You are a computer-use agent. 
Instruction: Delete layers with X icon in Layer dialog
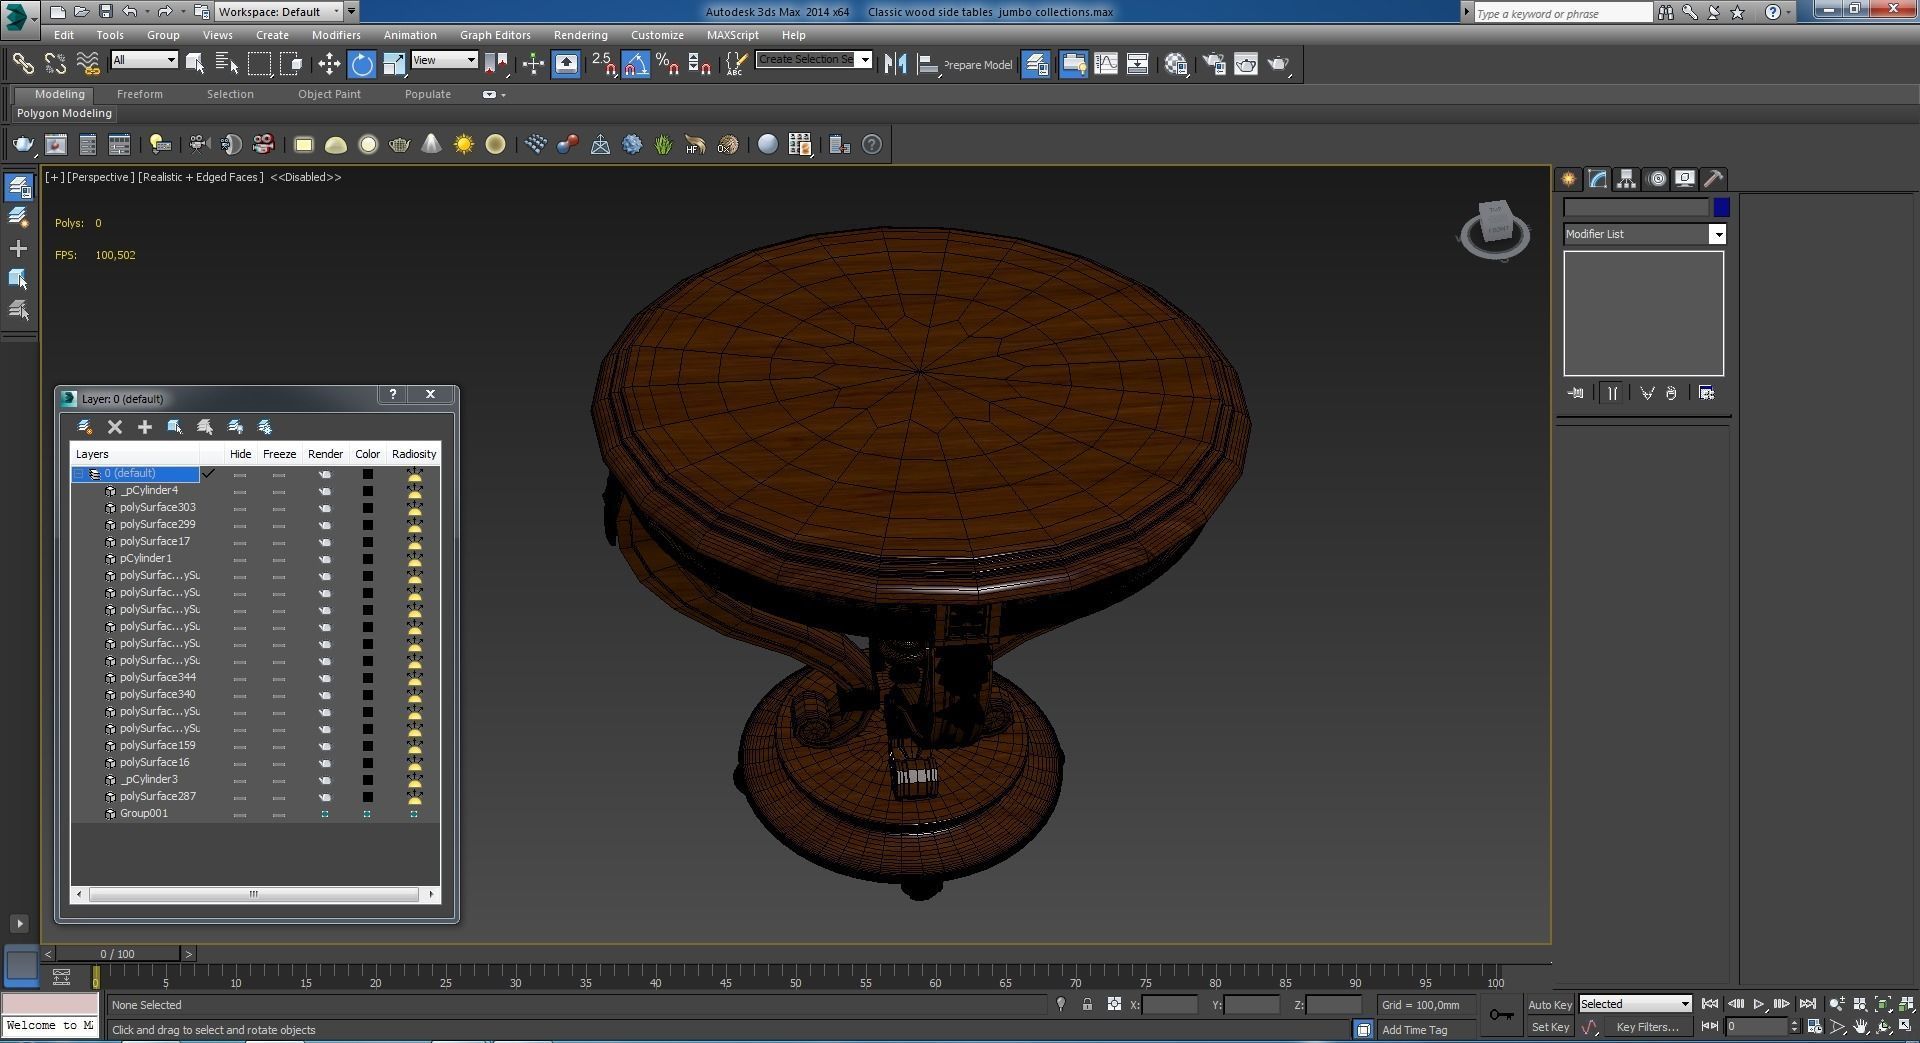[115, 427]
